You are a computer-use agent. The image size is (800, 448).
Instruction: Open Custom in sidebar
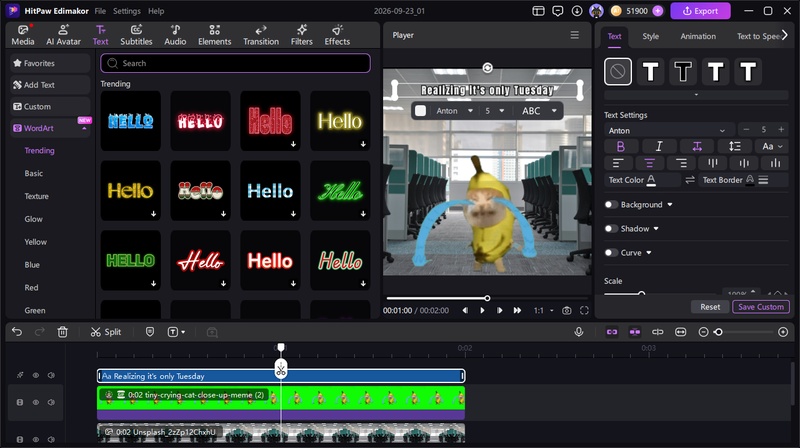click(50, 107)
